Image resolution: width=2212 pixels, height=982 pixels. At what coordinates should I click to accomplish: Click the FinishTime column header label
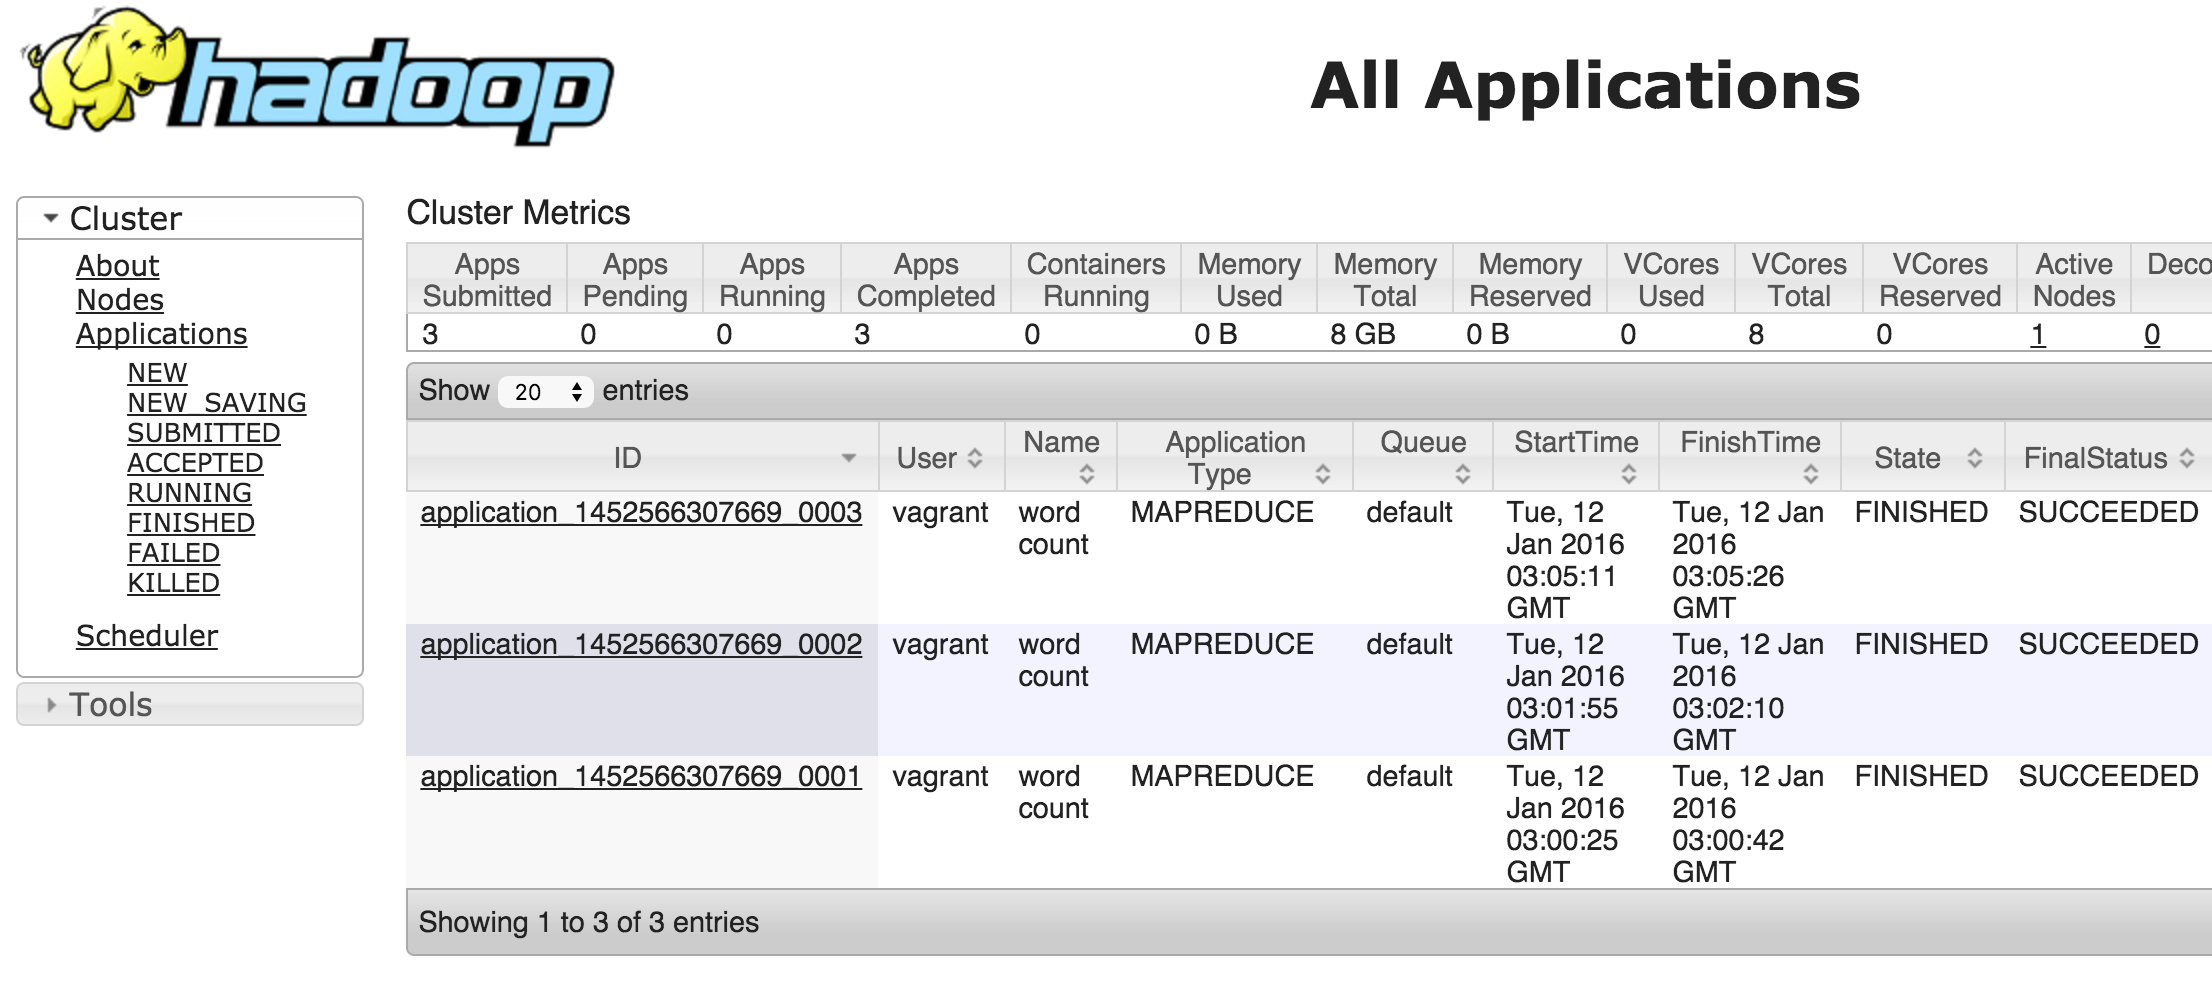click(1750, 442)
